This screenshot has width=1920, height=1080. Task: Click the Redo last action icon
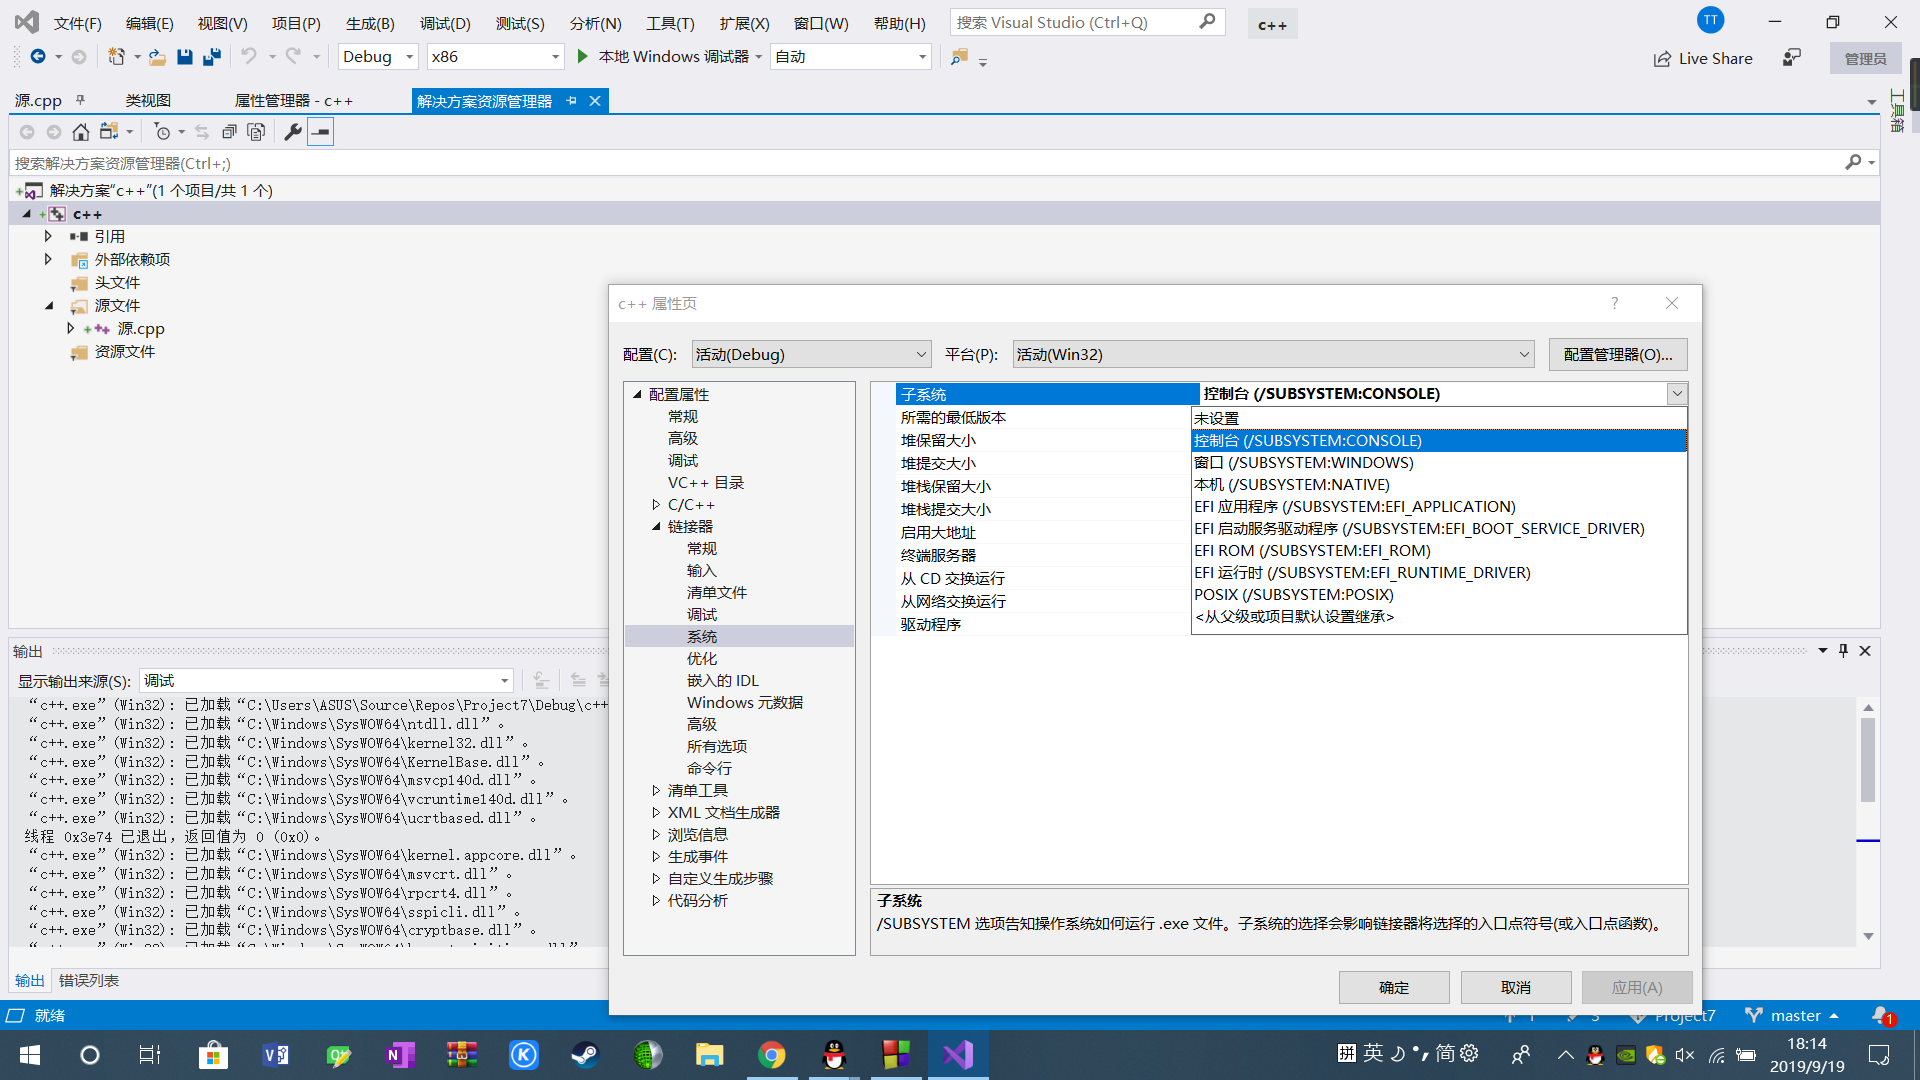(291, 55)
